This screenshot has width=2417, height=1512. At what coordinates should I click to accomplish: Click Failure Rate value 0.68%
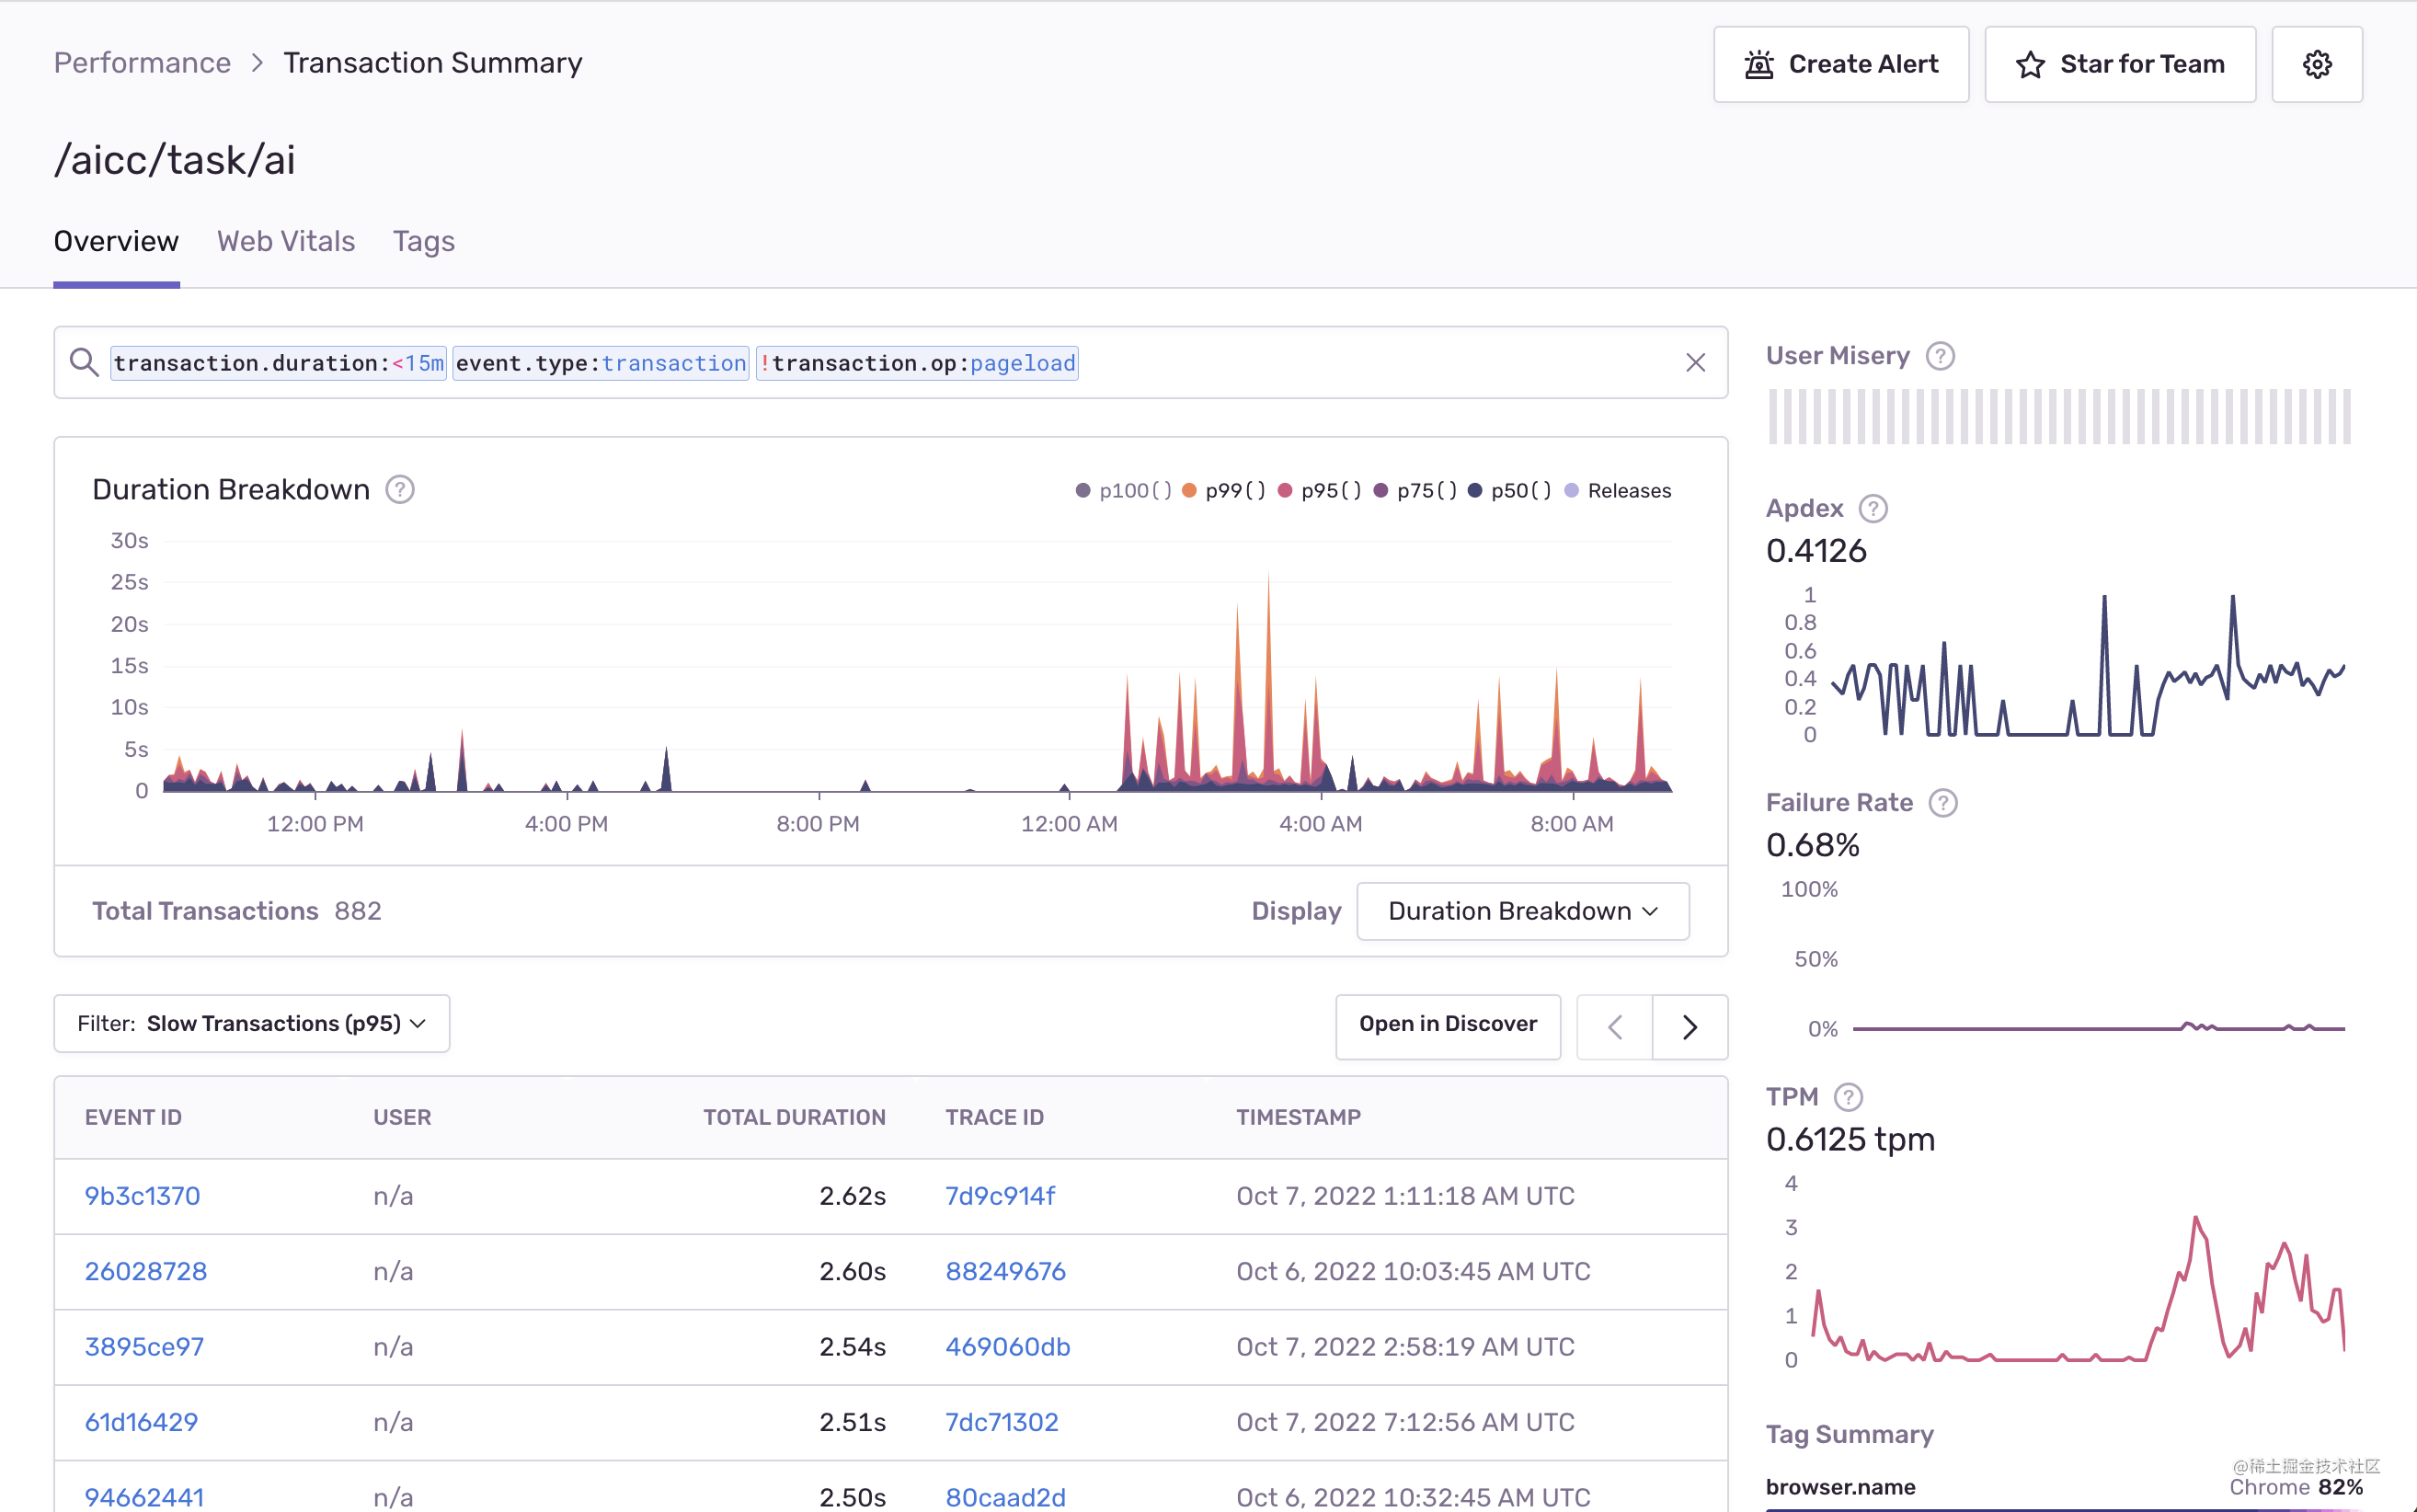[x=1812, y=844]
